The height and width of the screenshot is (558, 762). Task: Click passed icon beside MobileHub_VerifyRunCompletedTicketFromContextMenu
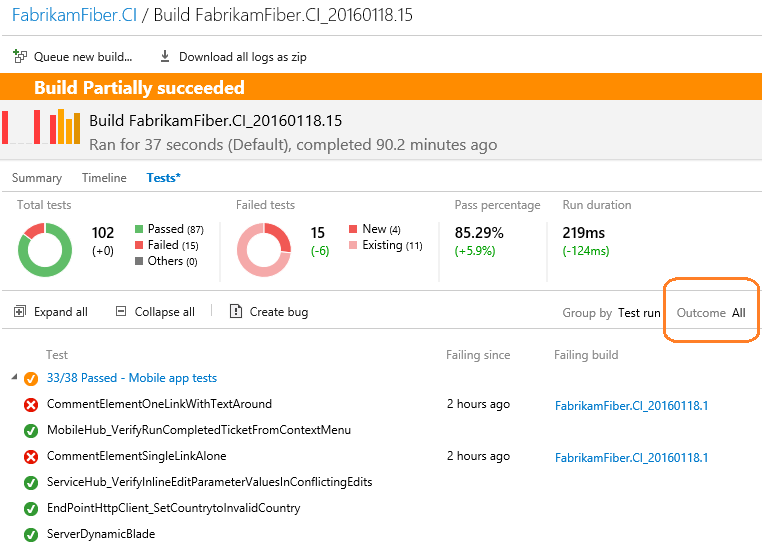pyautogui.click(x=31, y=431)
